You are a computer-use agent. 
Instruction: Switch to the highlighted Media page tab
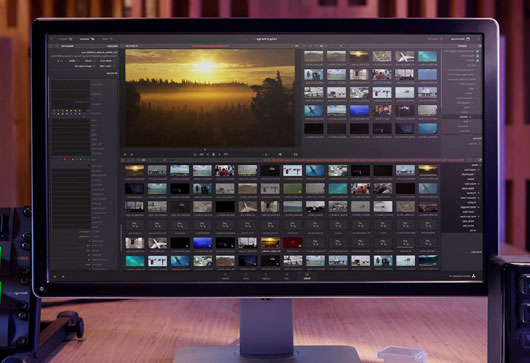tap(307, 276)
